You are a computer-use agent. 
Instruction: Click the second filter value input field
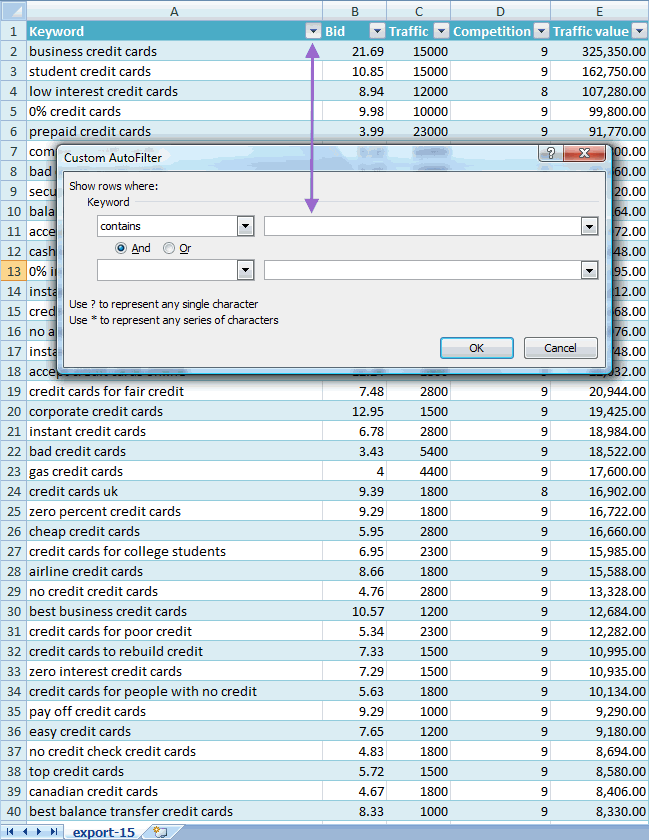click(x=422, y=270)
